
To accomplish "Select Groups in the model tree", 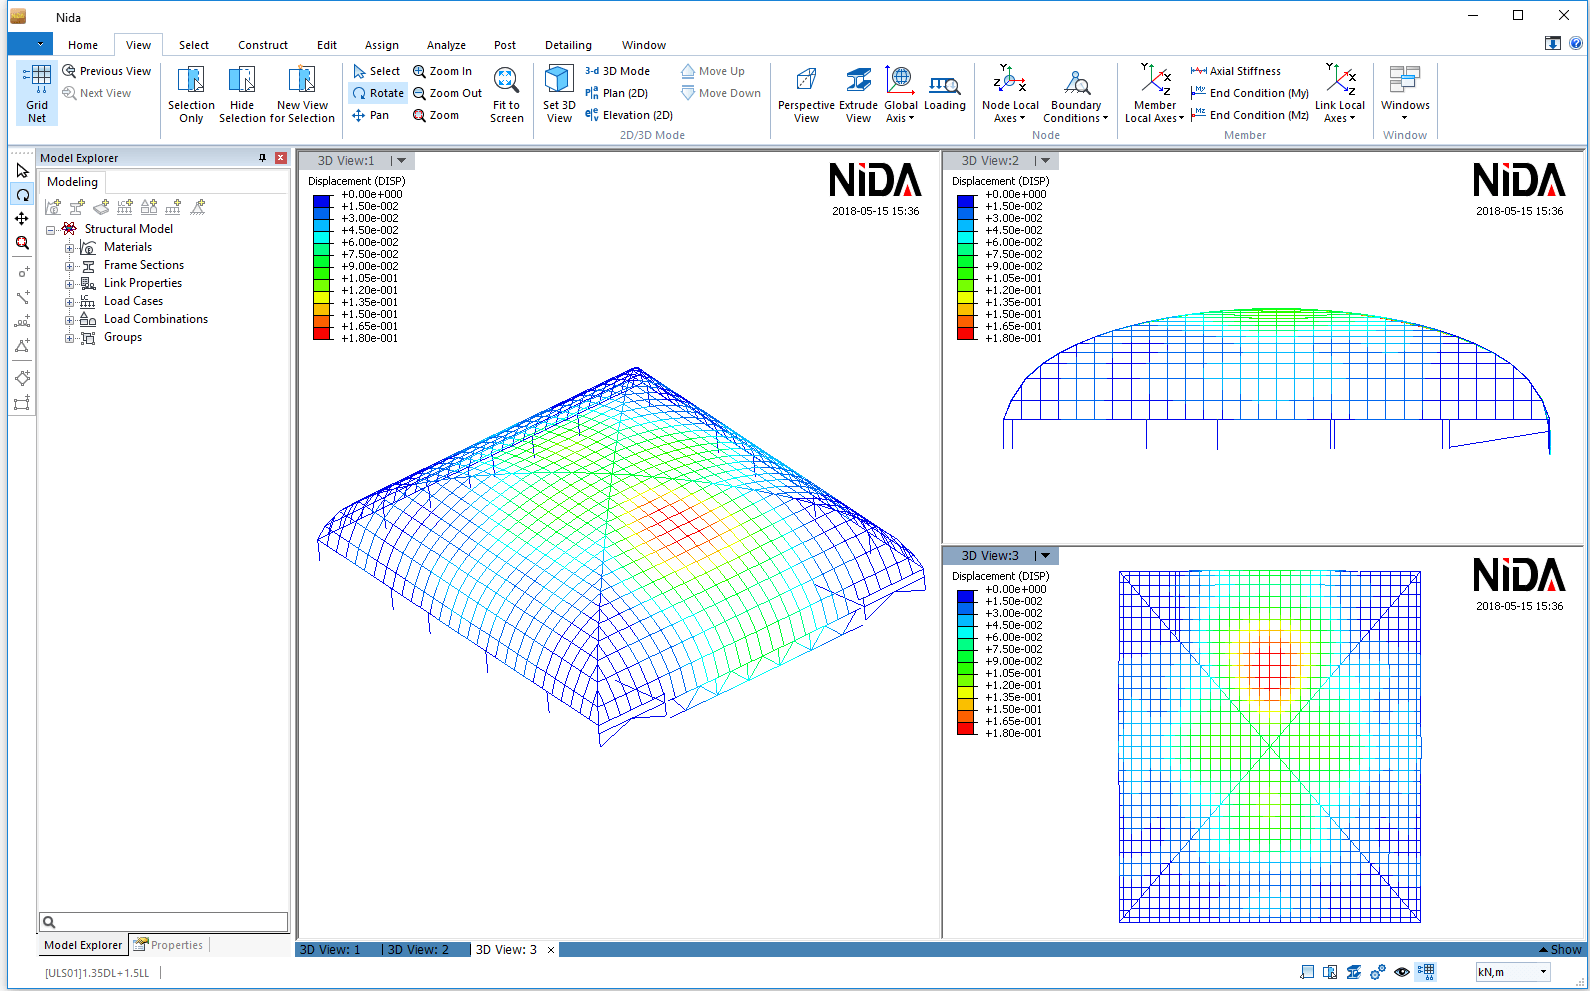I will pyautogui.click(x=122, y=337).
